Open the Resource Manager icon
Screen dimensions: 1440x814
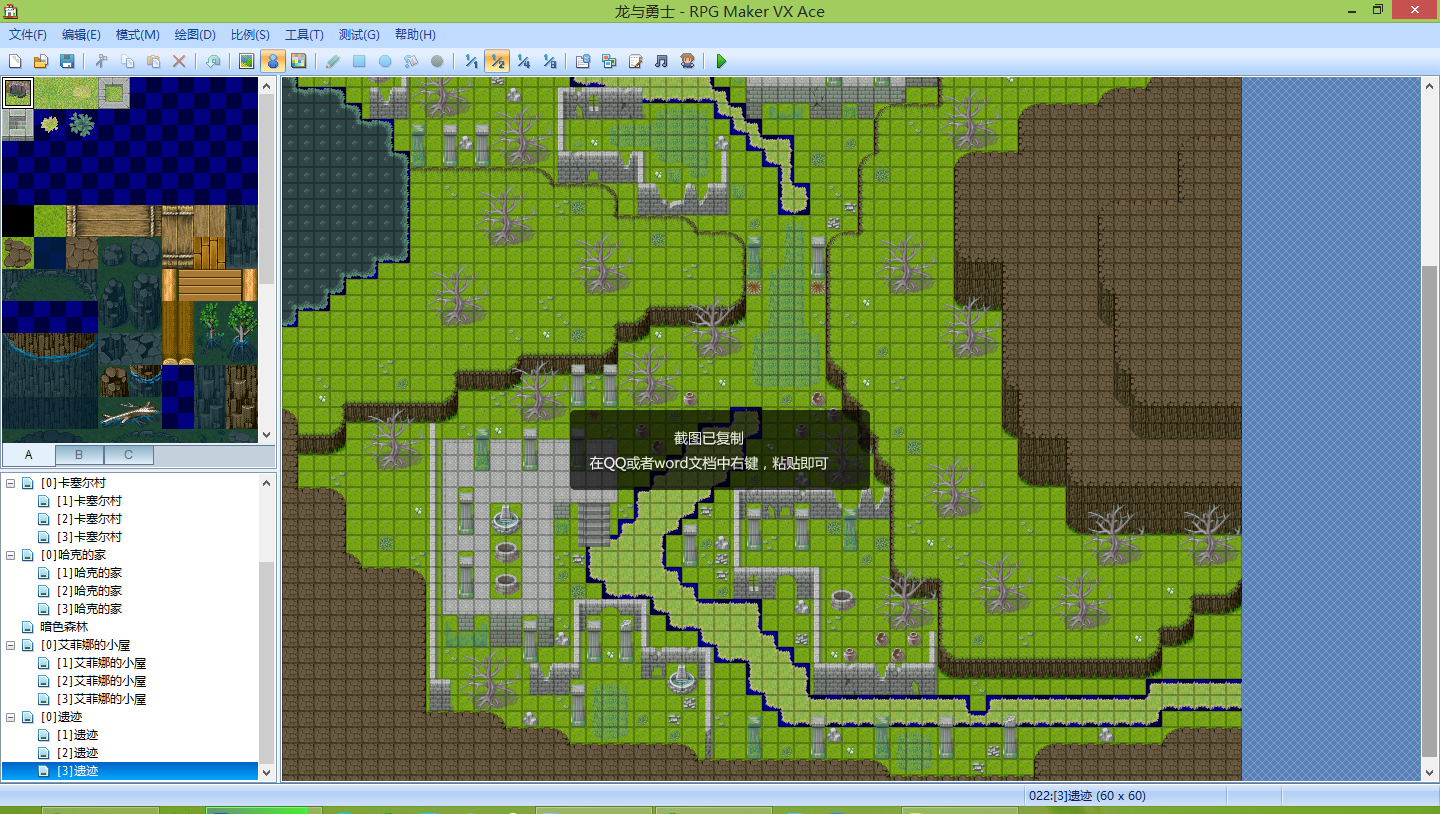click(609, 61)
